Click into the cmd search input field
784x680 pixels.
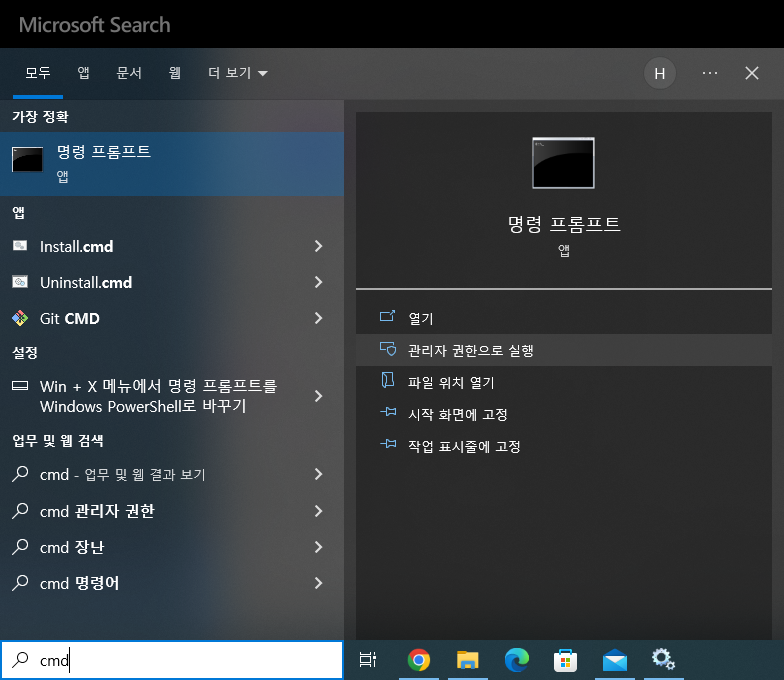172,660
